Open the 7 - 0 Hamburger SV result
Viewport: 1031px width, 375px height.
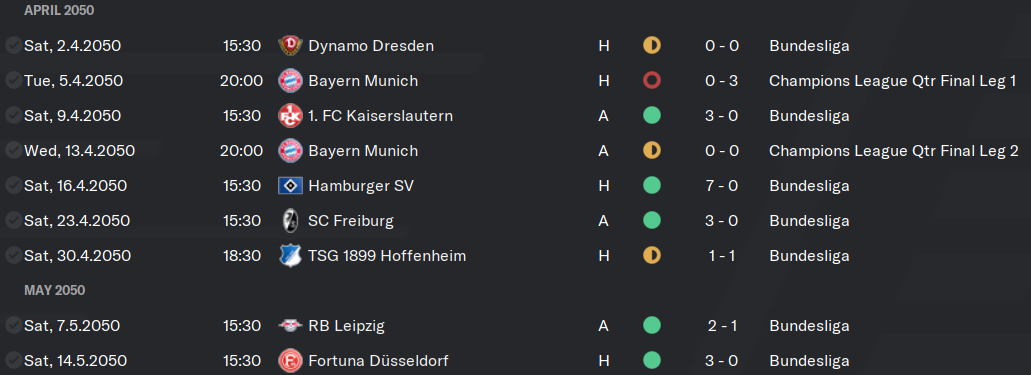point(721,186)
